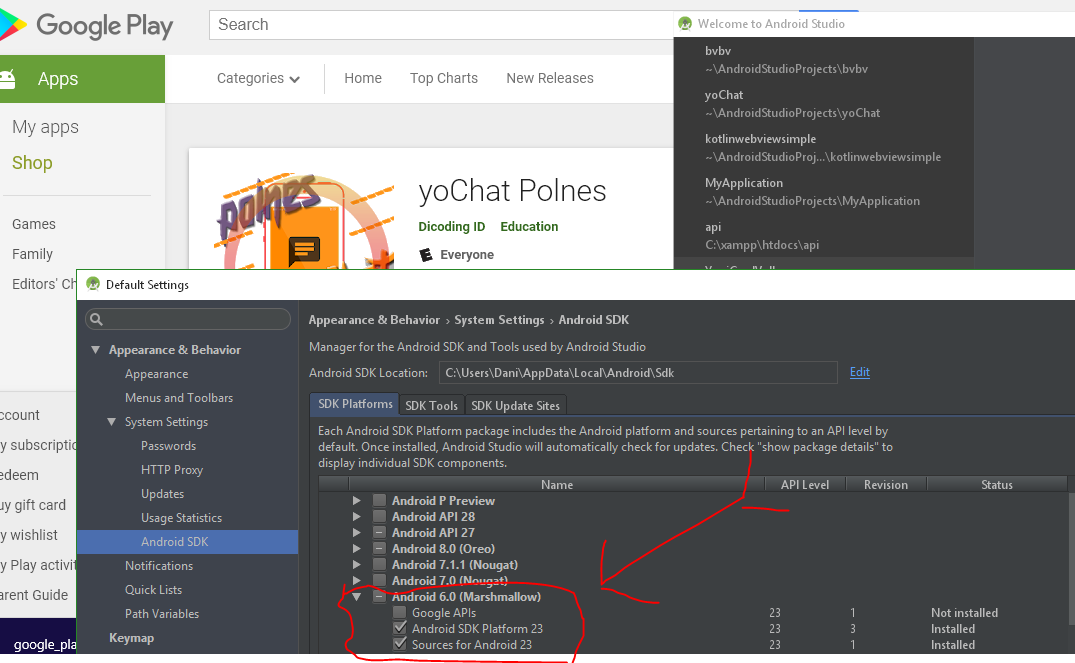Expand the Android API 28 row
1075x663 pixels.
357,516
